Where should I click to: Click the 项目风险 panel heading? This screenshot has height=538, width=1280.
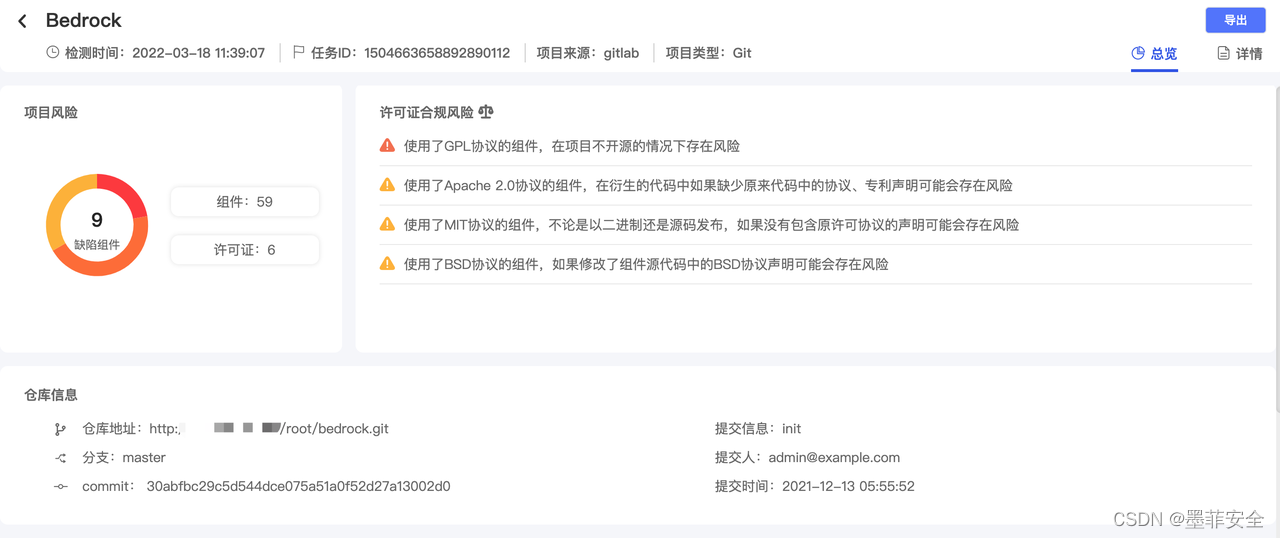point(51,112)
